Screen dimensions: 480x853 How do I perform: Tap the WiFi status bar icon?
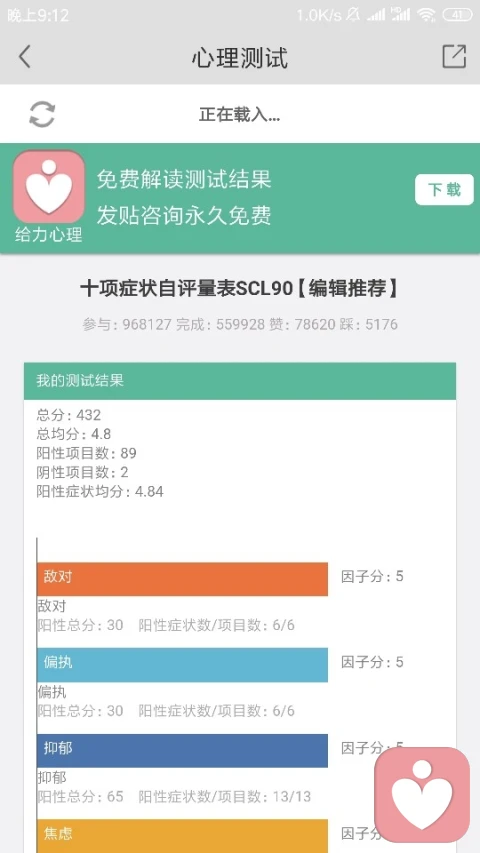tap(426, 15)
